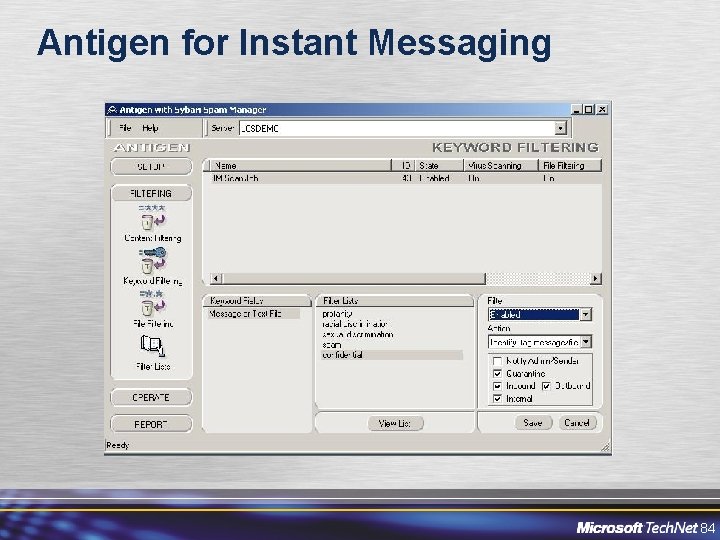Expand the Filter Enabled dropdown
The image size is (720, 540).
[586, 315]
